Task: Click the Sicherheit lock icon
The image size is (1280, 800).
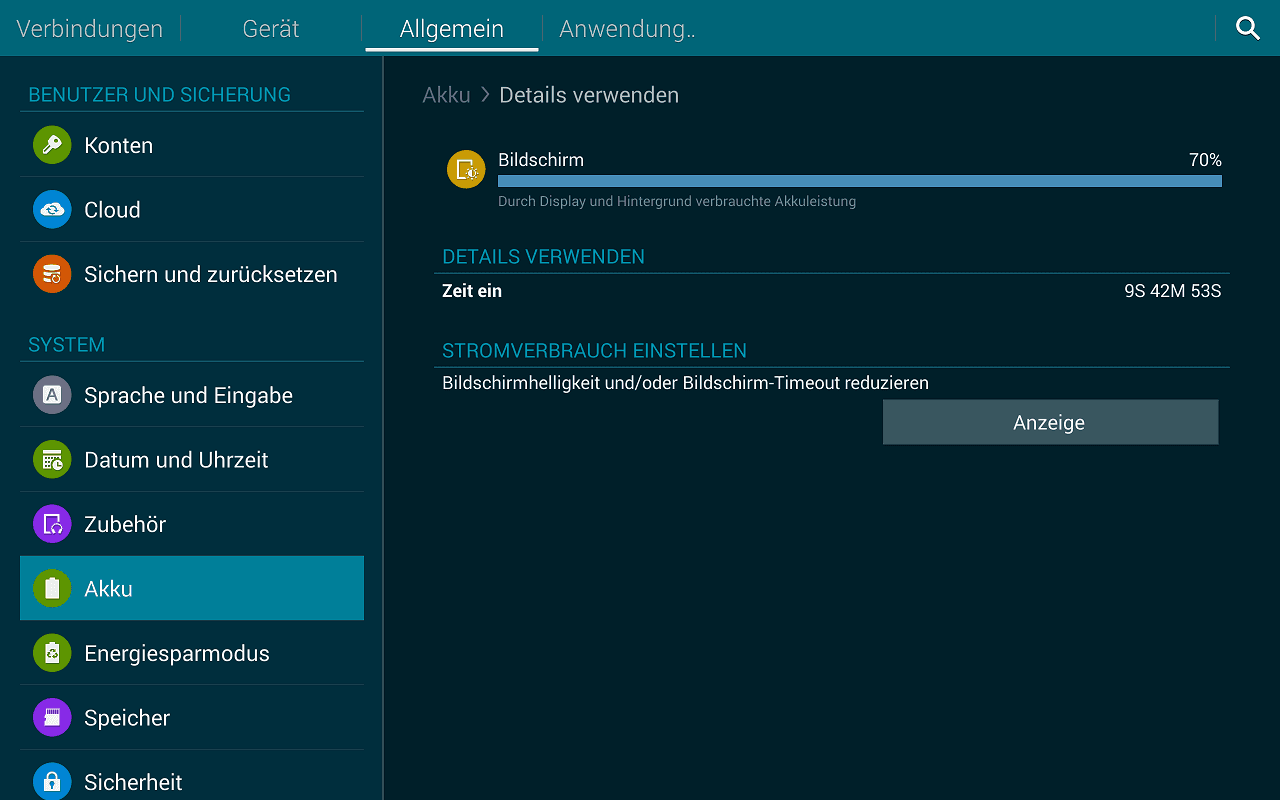Action: click(x=52, y=782)
